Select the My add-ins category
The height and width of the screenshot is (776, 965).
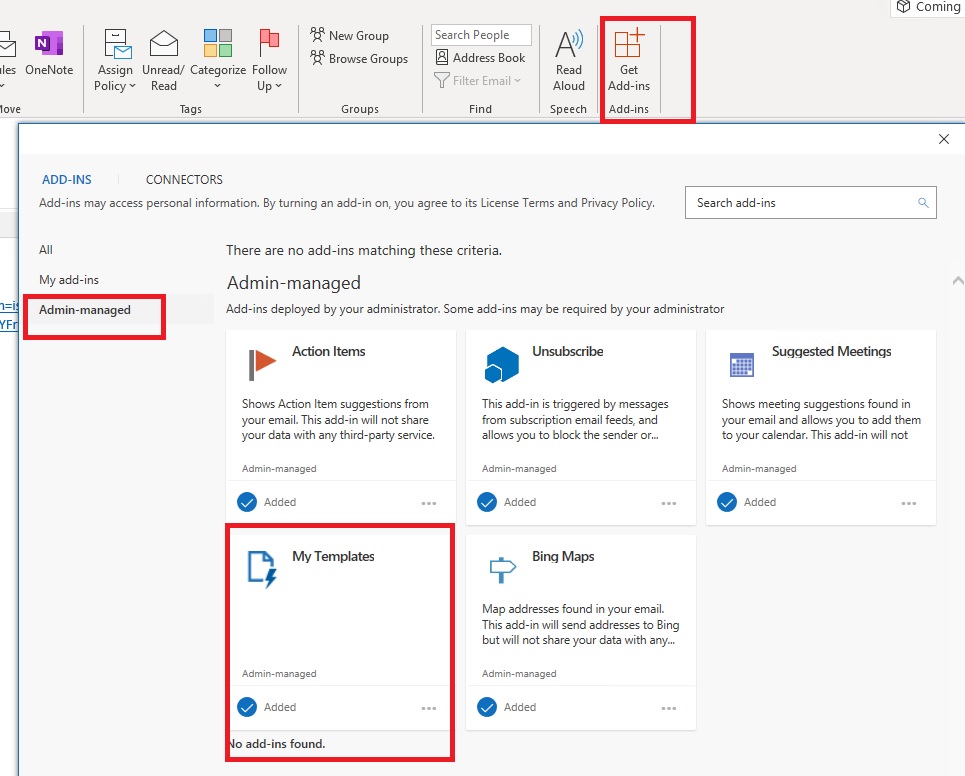point(69,280)
